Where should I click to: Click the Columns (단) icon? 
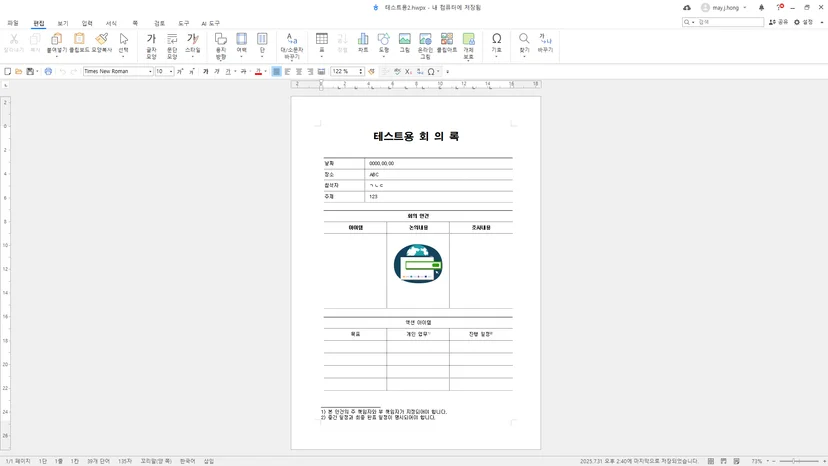(x=262, y=39)
